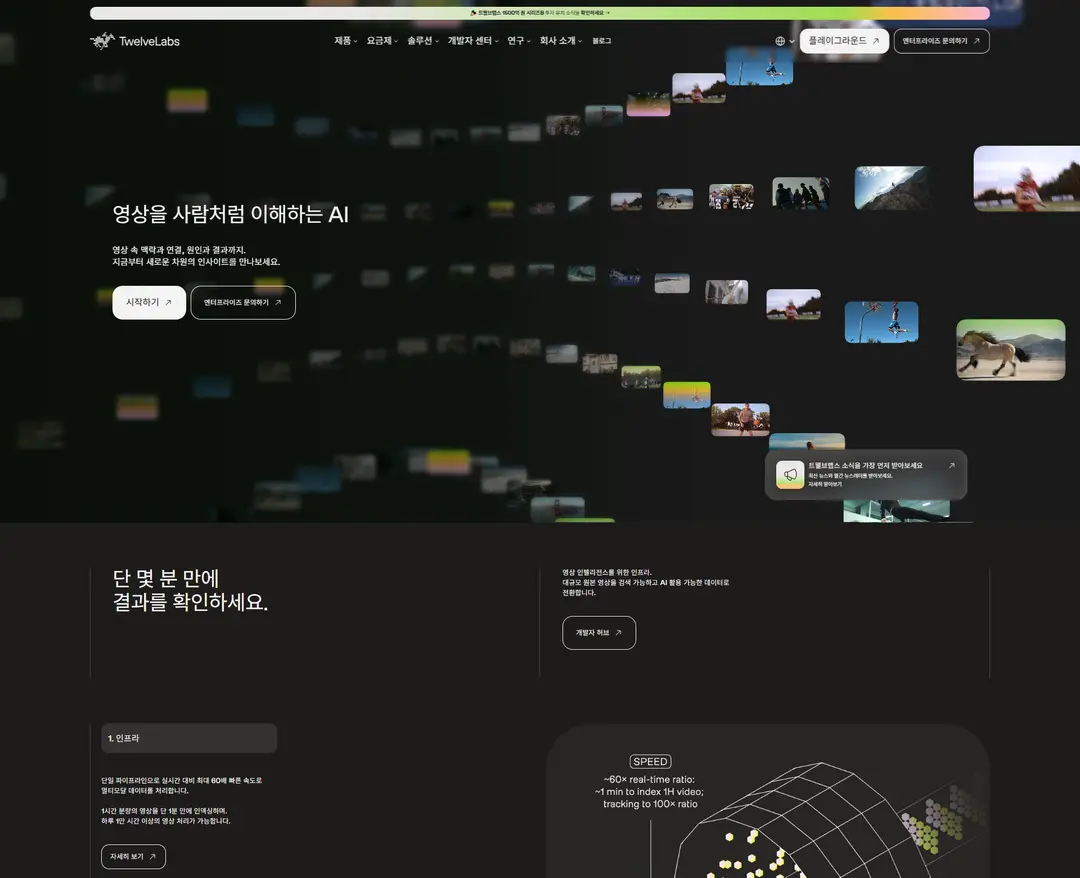1080x878 pixels.
Task: Open the globe language selector
Action: [x=785, y=41]
